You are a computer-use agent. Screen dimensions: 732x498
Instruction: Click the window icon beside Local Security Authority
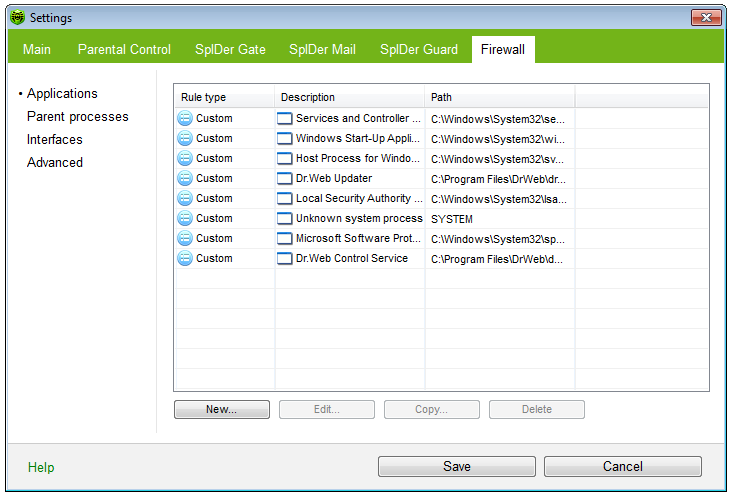point(285,198)
